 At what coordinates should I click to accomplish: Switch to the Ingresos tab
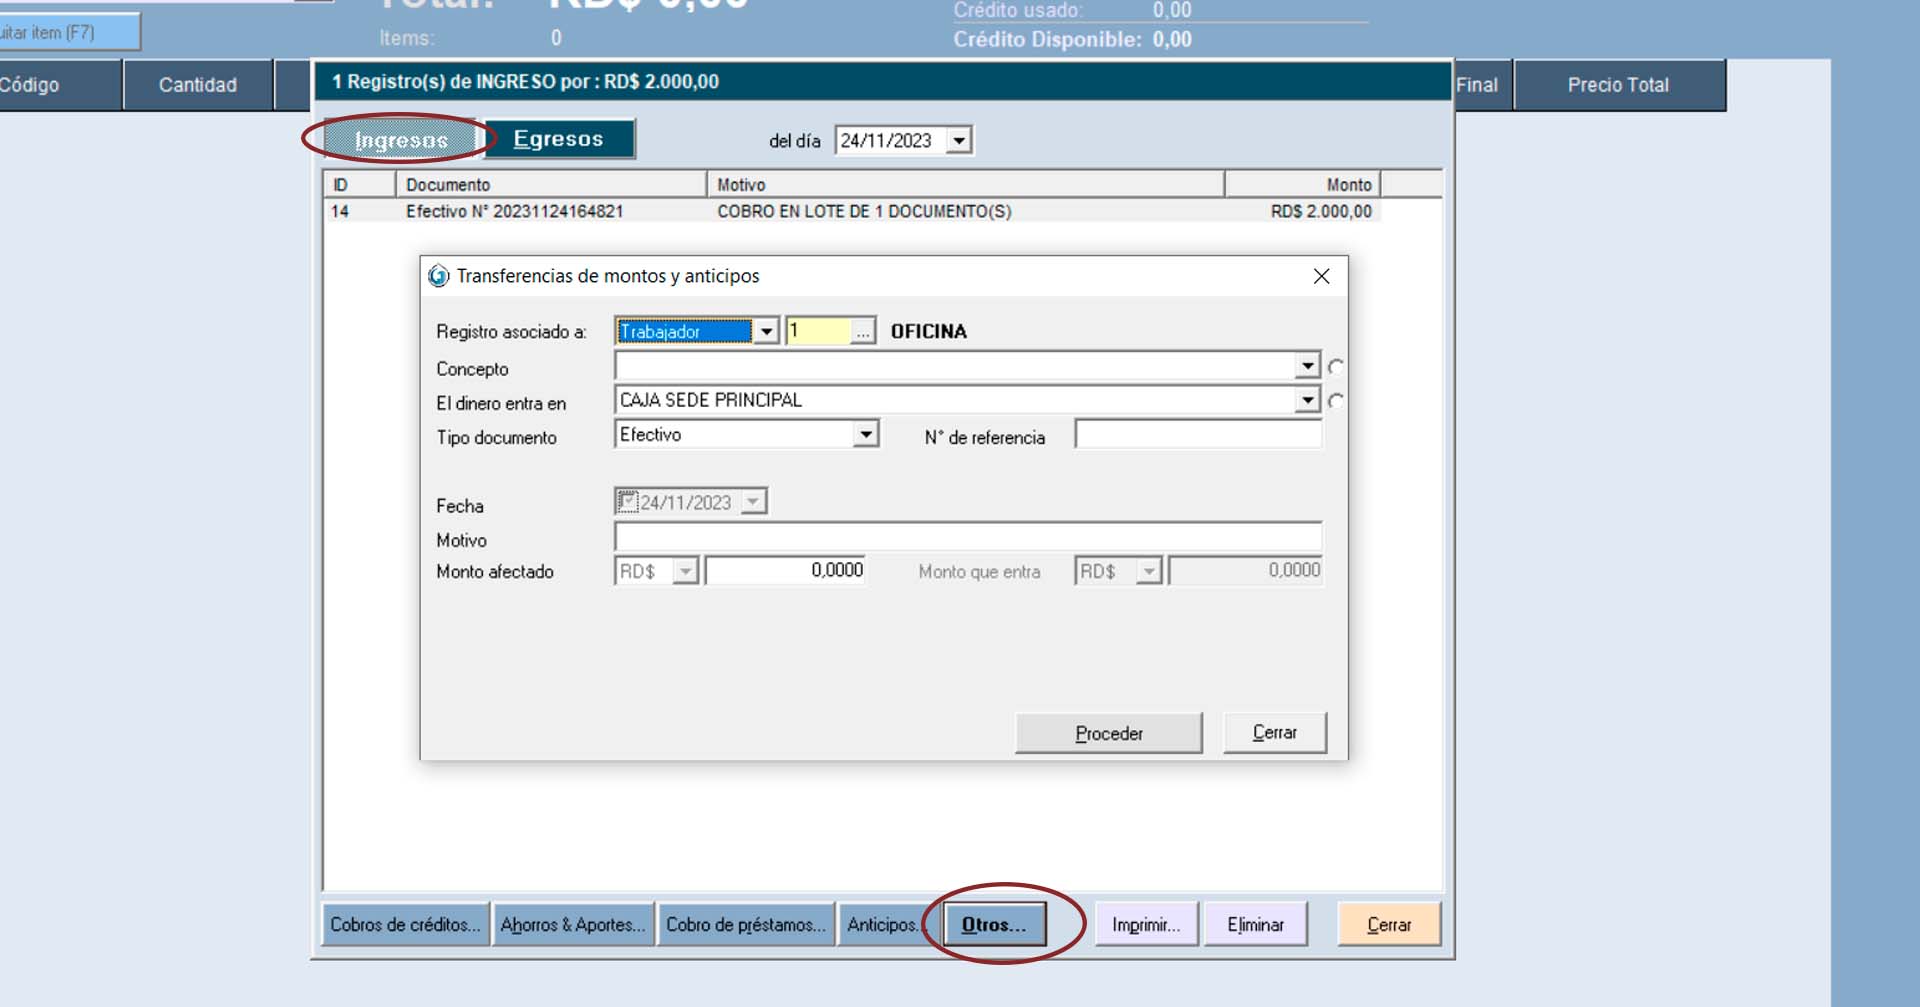click(401, 140)
